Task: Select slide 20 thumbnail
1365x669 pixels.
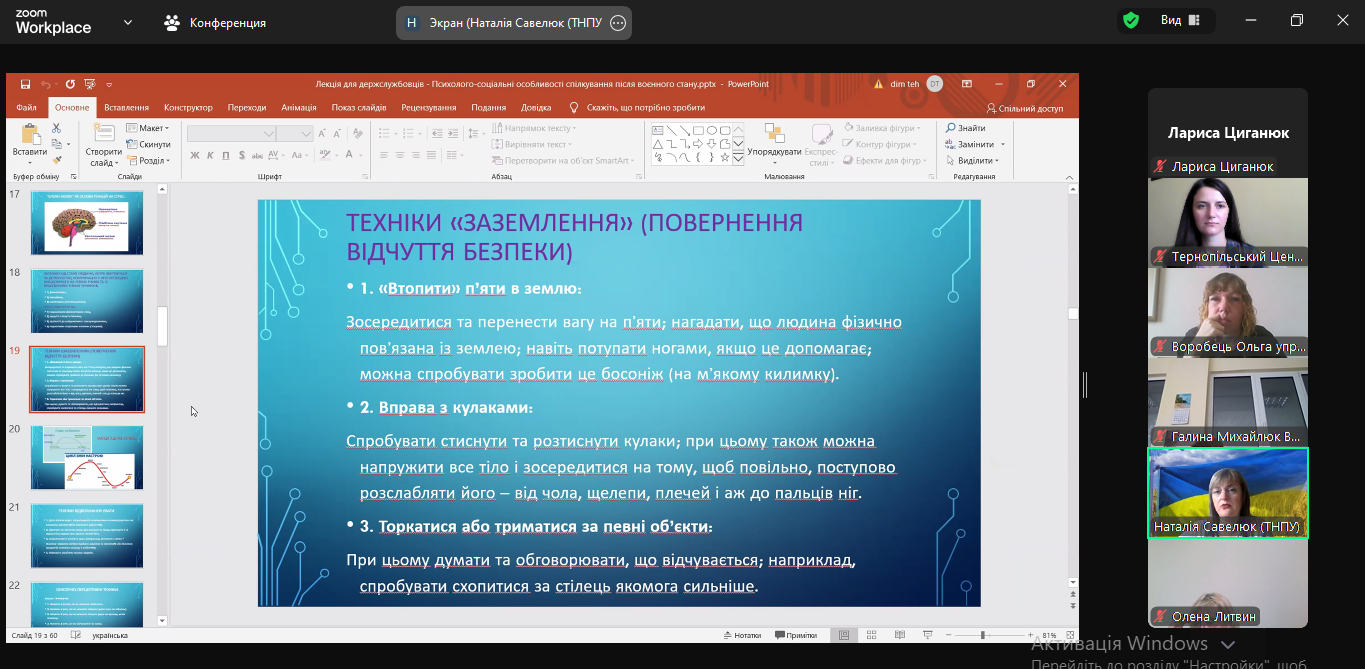Action: coord(87,457)
